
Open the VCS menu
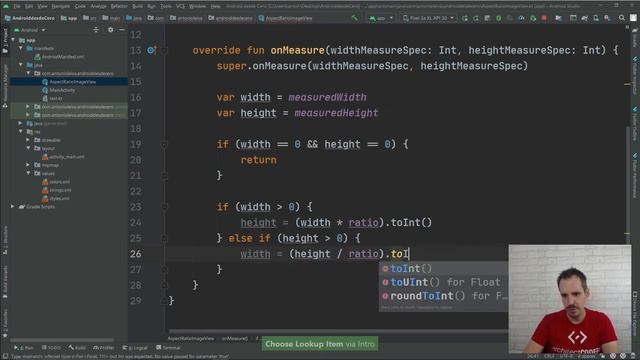point(180,6)
